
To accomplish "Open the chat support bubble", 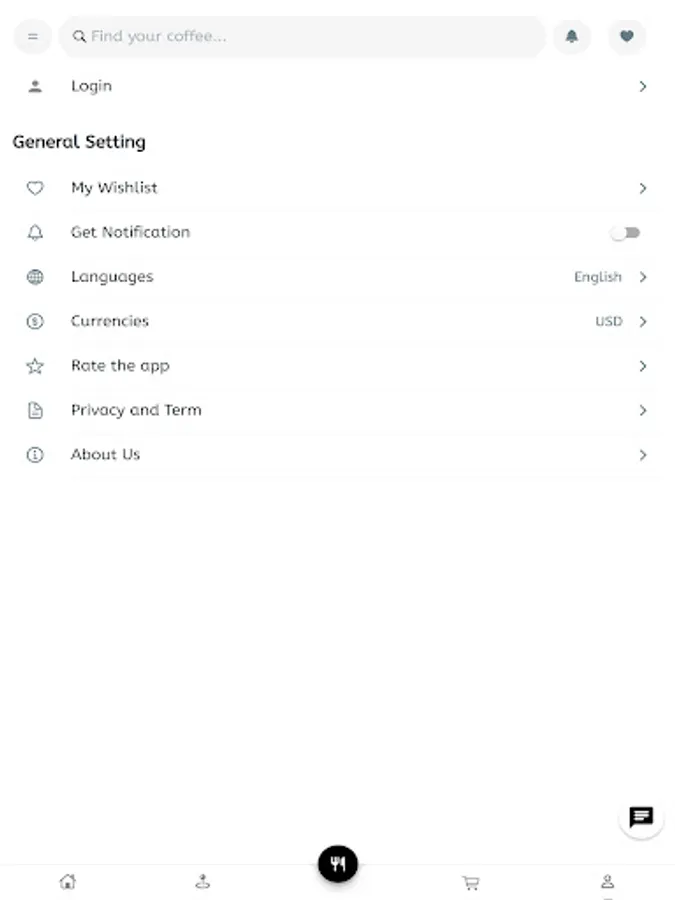I will pos(641,818).
